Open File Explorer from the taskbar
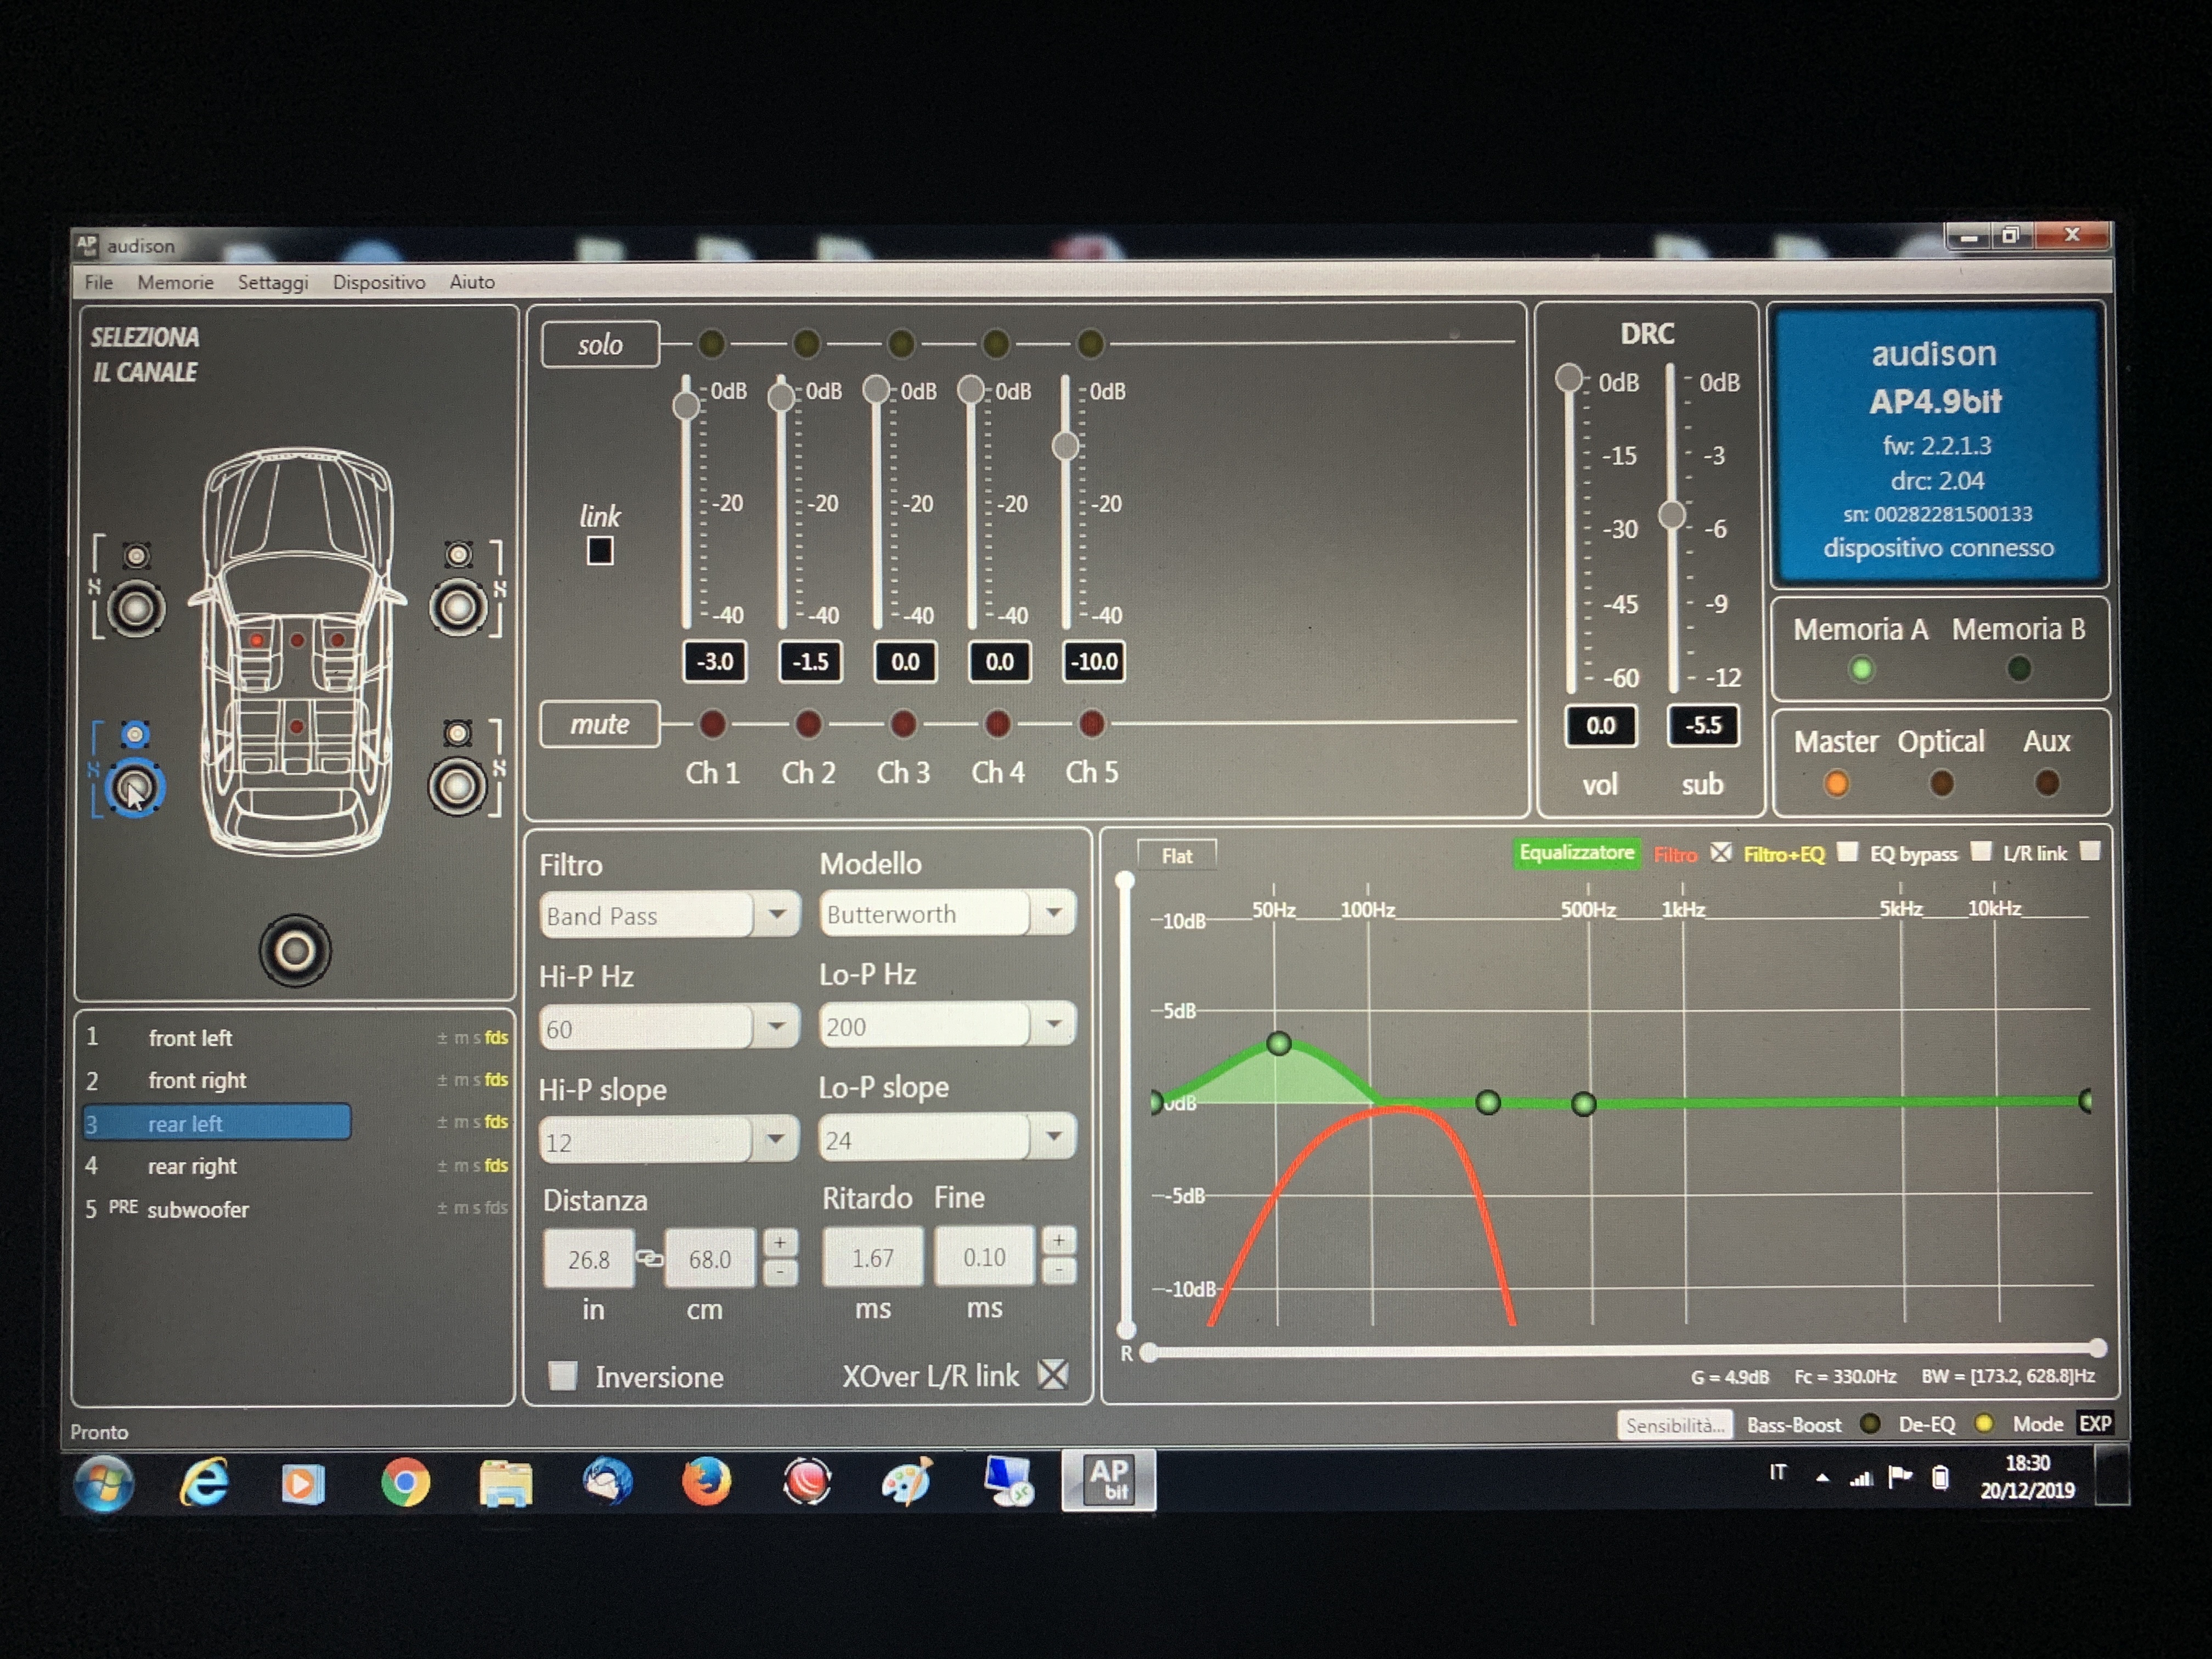 point(506,1482)
